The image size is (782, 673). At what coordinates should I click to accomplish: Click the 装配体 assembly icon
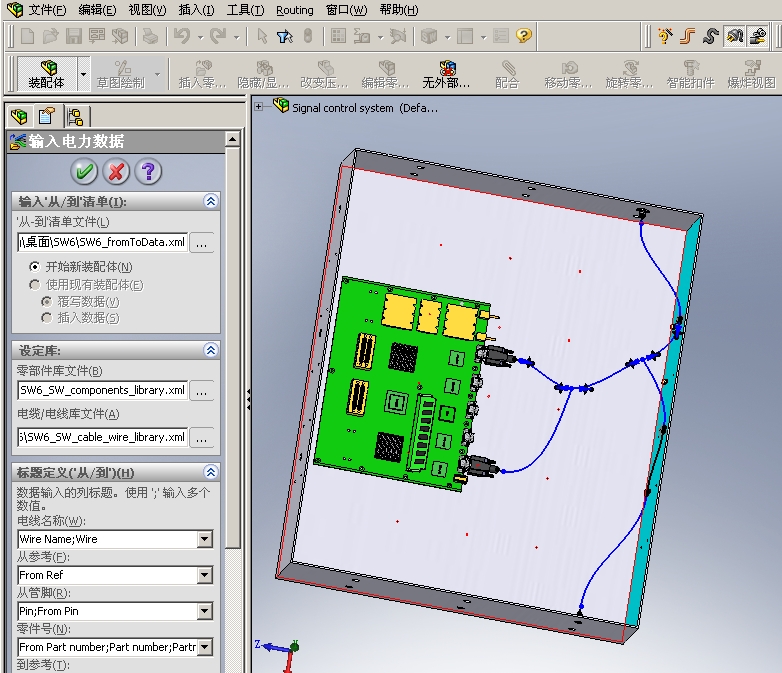click(x=47, y=74)
